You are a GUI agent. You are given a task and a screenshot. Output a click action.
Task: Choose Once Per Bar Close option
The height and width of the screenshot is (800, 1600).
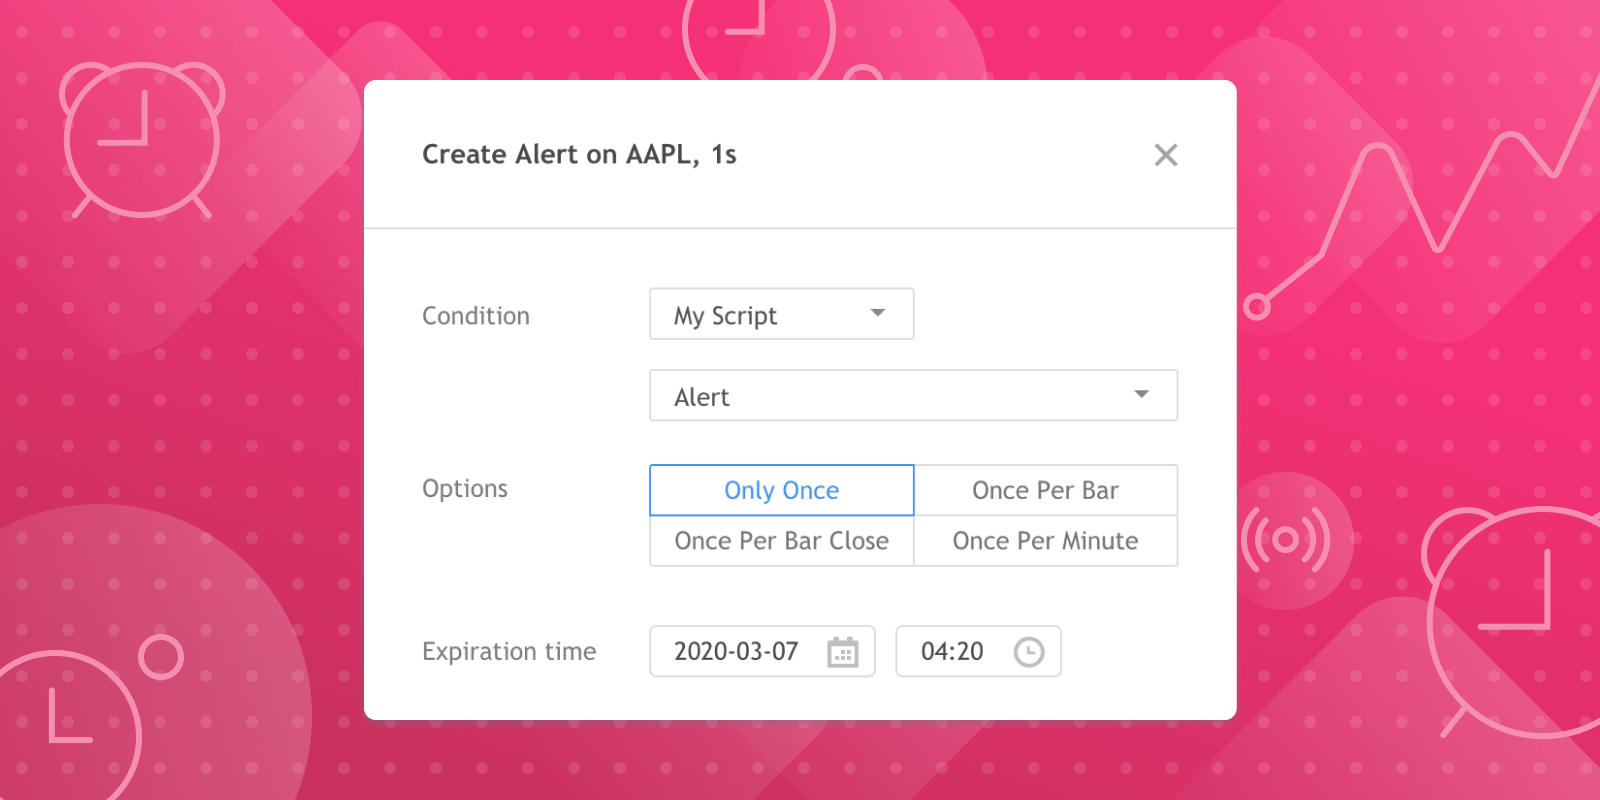pos(781,541)
